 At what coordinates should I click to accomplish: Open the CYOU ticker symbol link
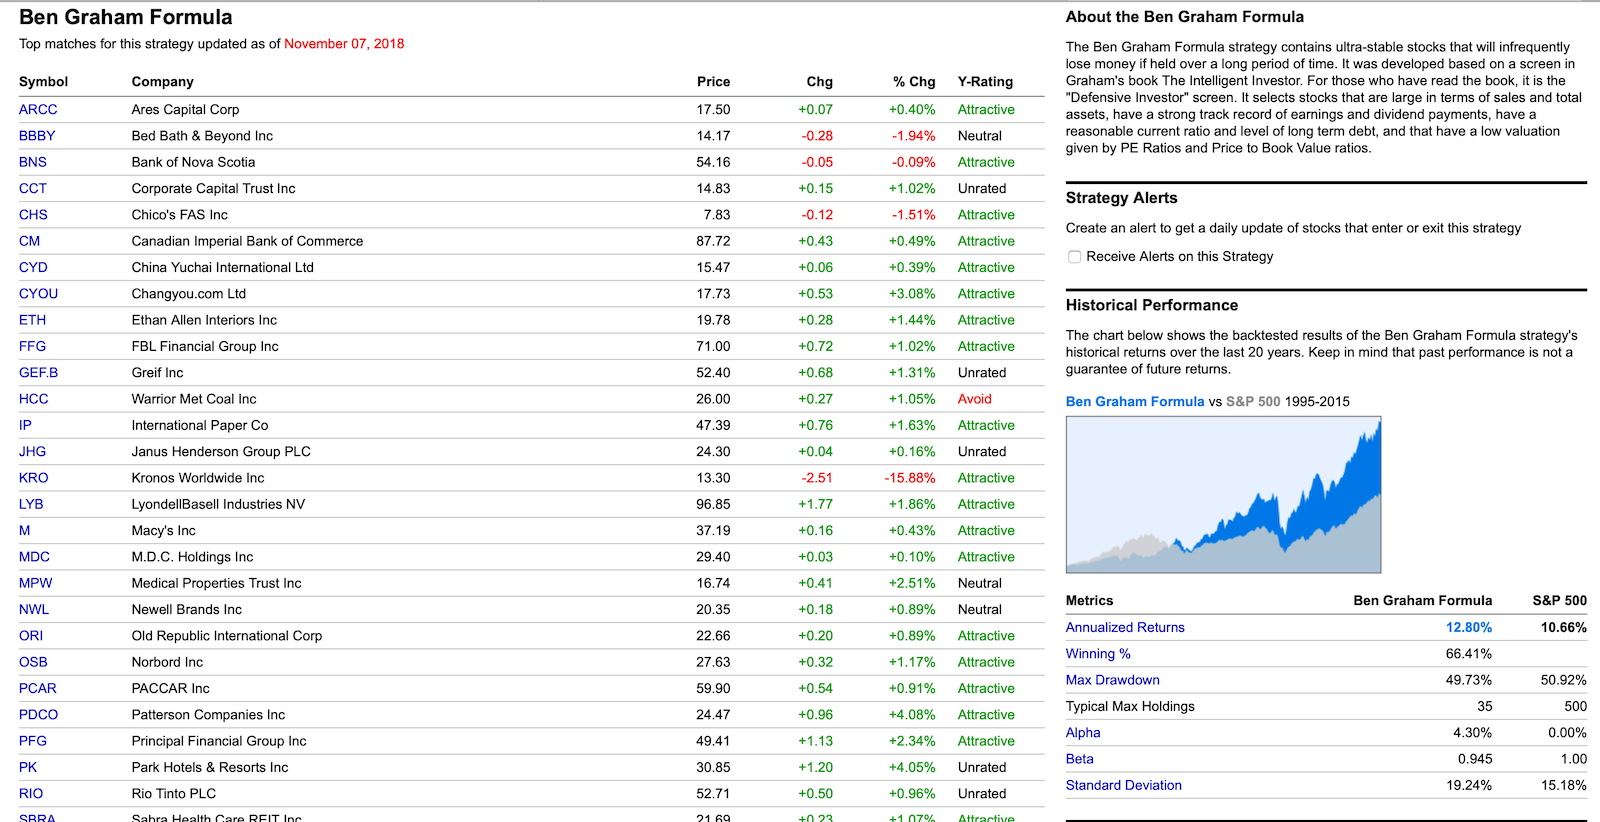[x=39, y=294]
